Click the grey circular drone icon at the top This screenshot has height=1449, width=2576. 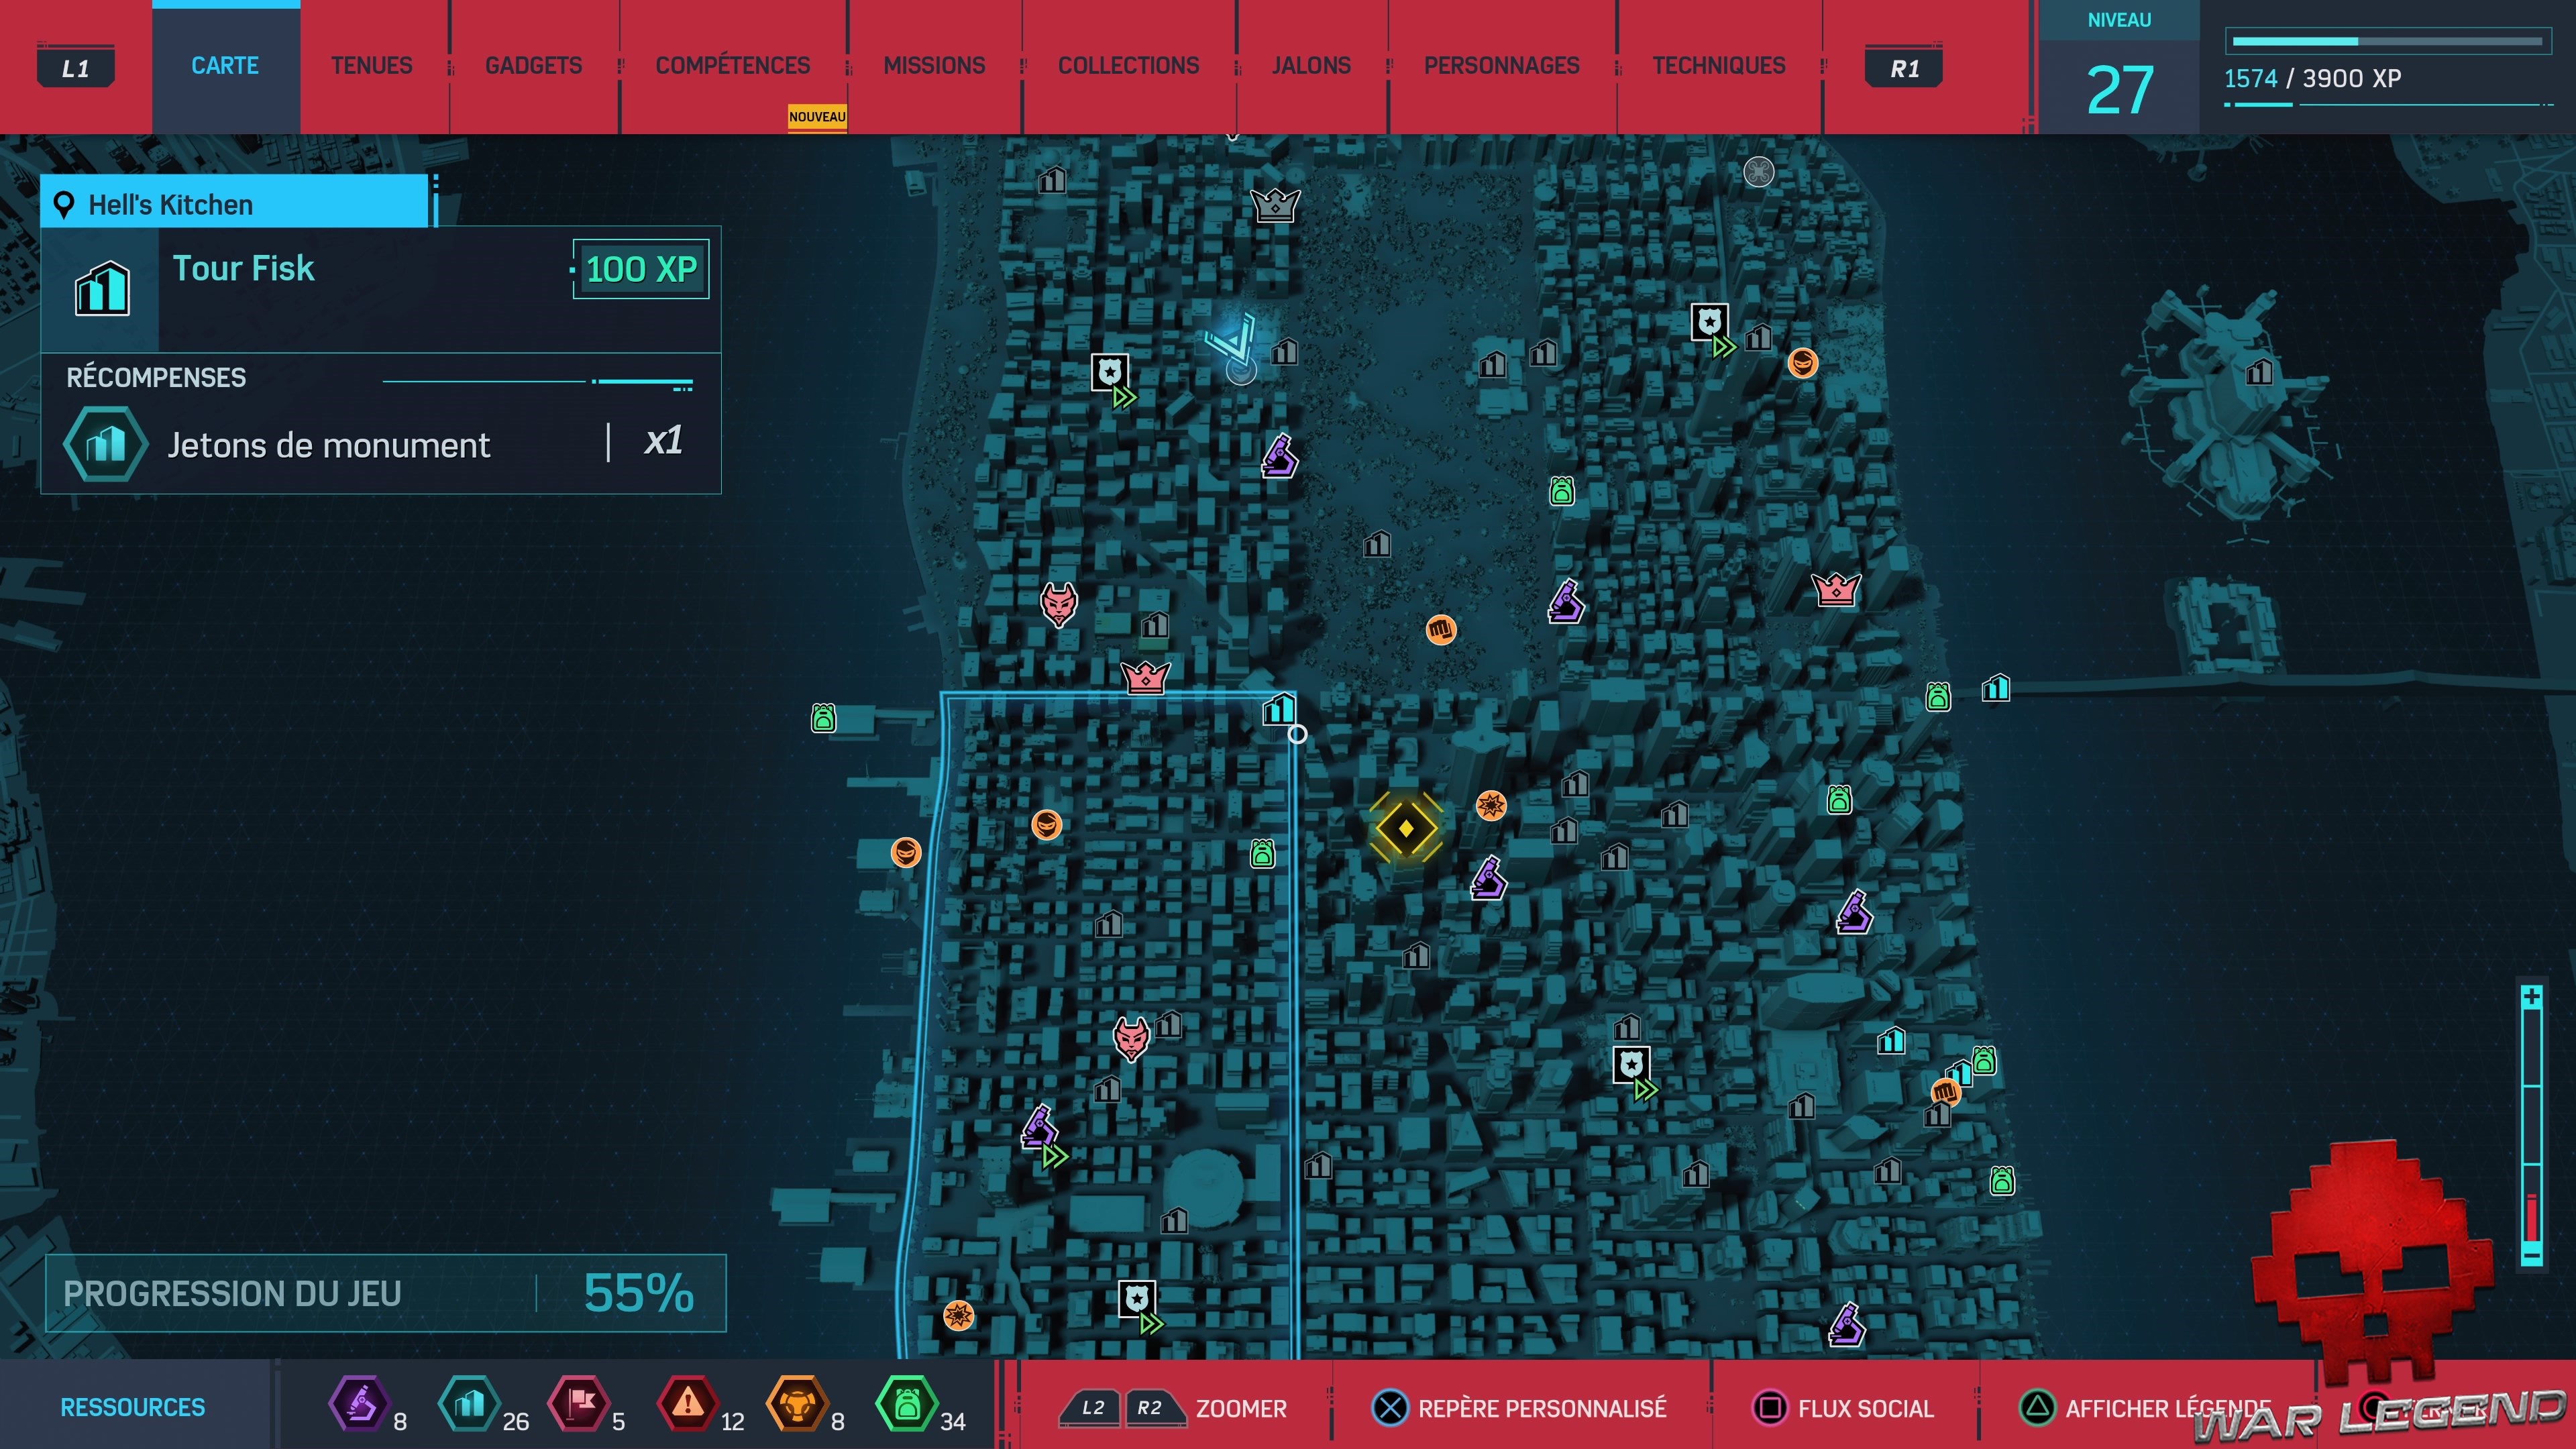coord(1758,172)
